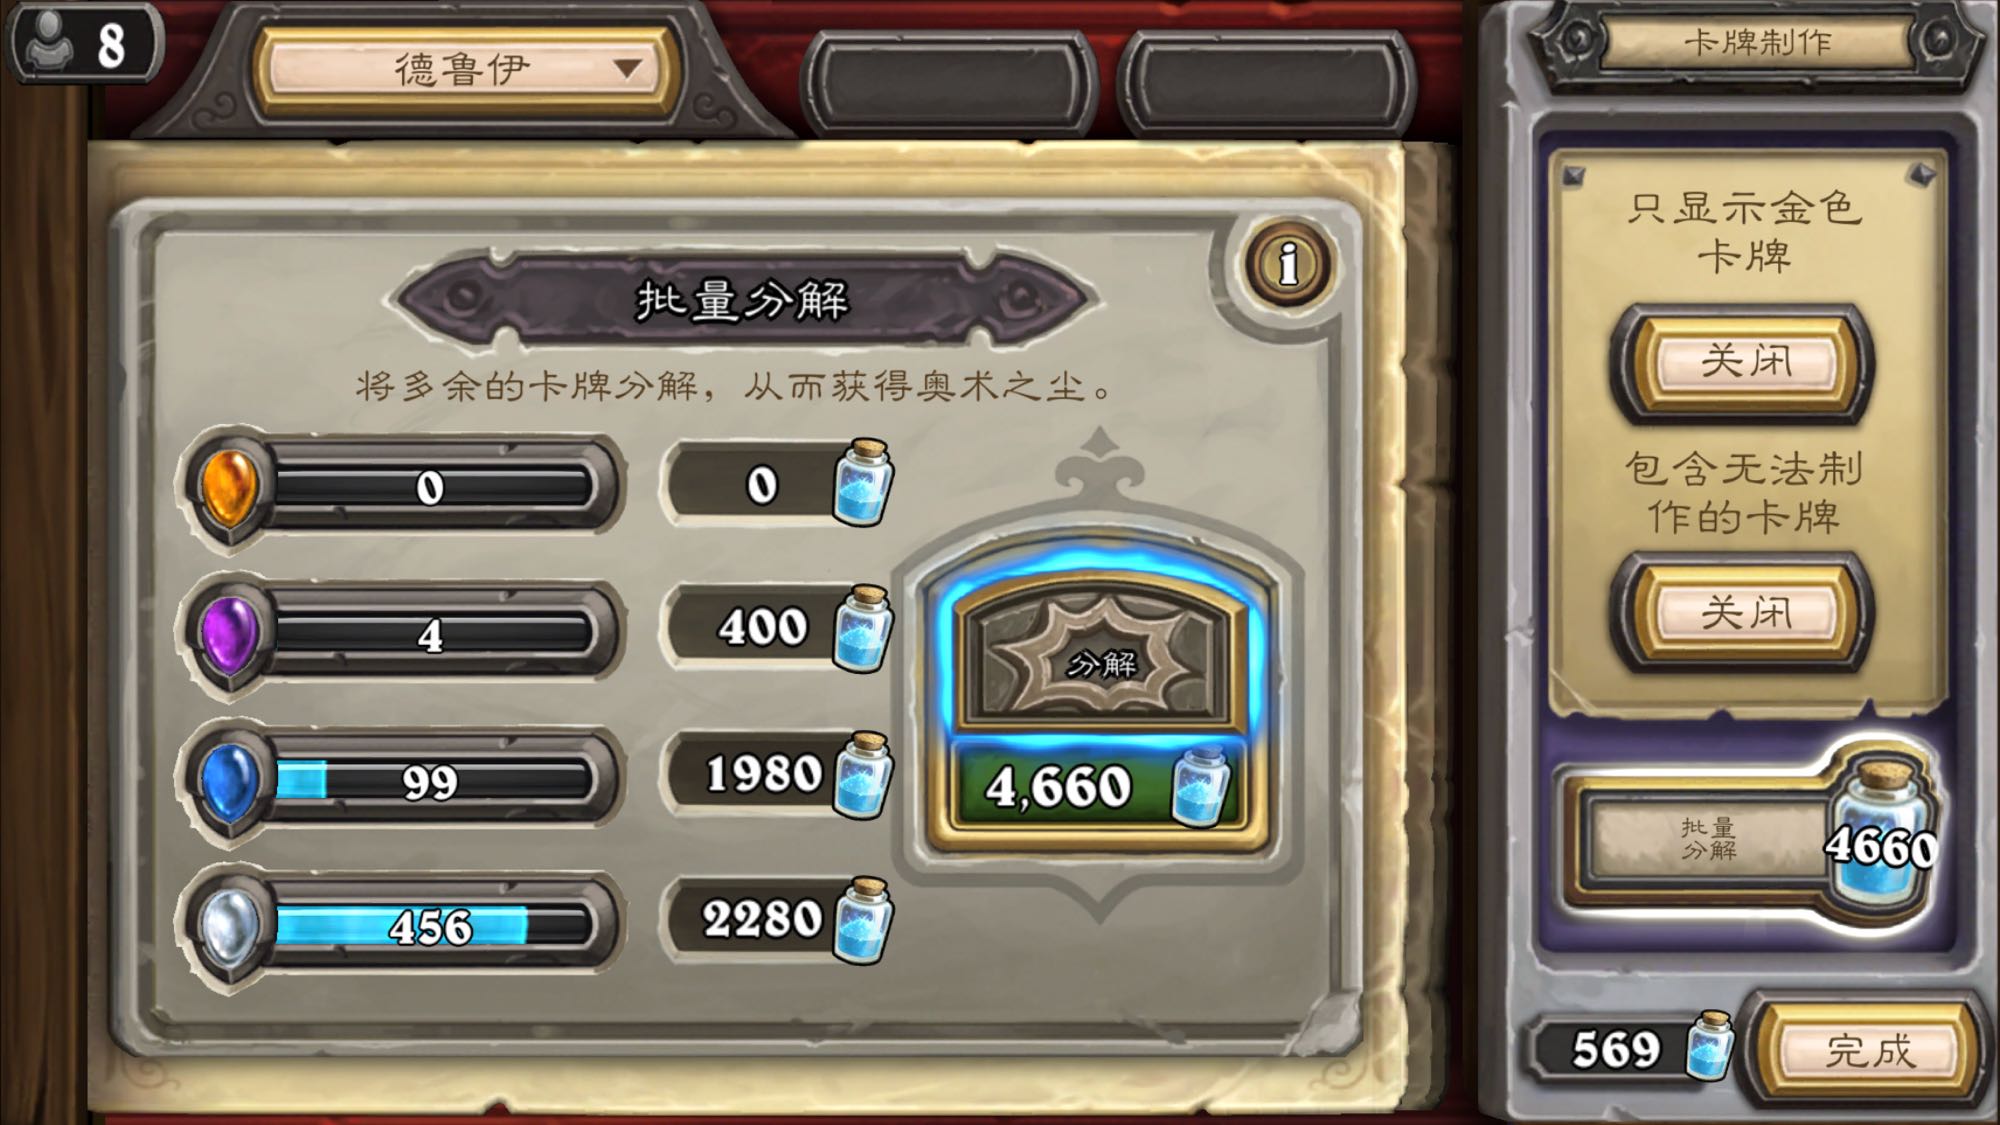Screen dimensions: 2000x1125
Task: Click the dust jar beside 1980
Action: pos(863,775)
